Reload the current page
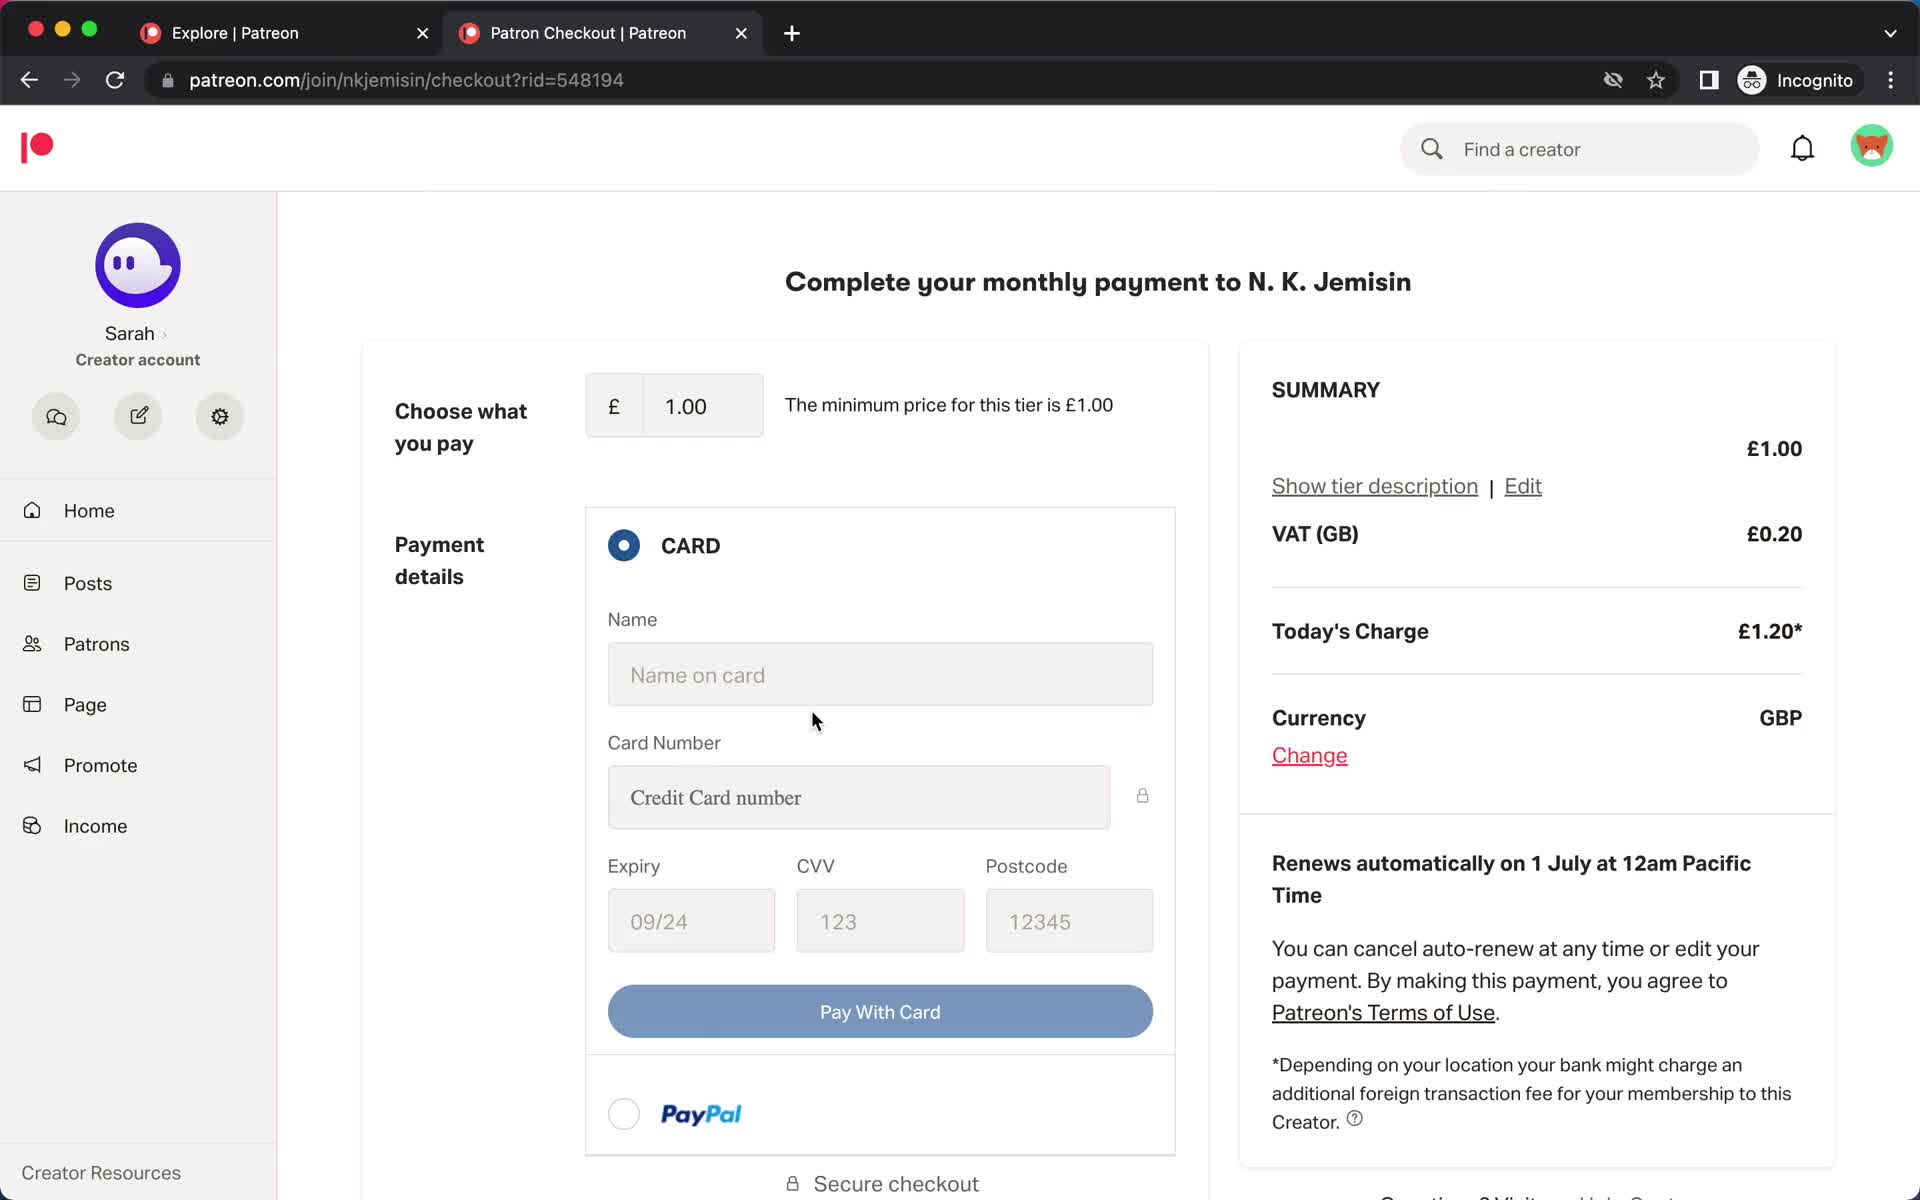This screenshot has width=1920, height=1200. click(x=115, y=80)
